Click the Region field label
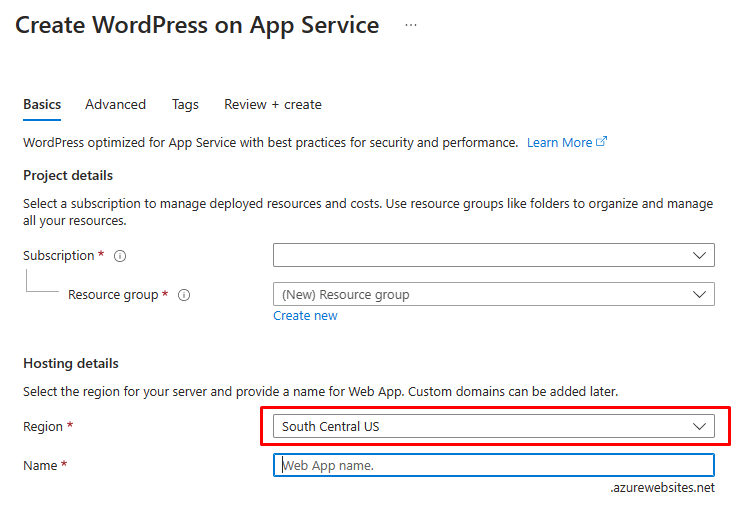 click(43, 427)
